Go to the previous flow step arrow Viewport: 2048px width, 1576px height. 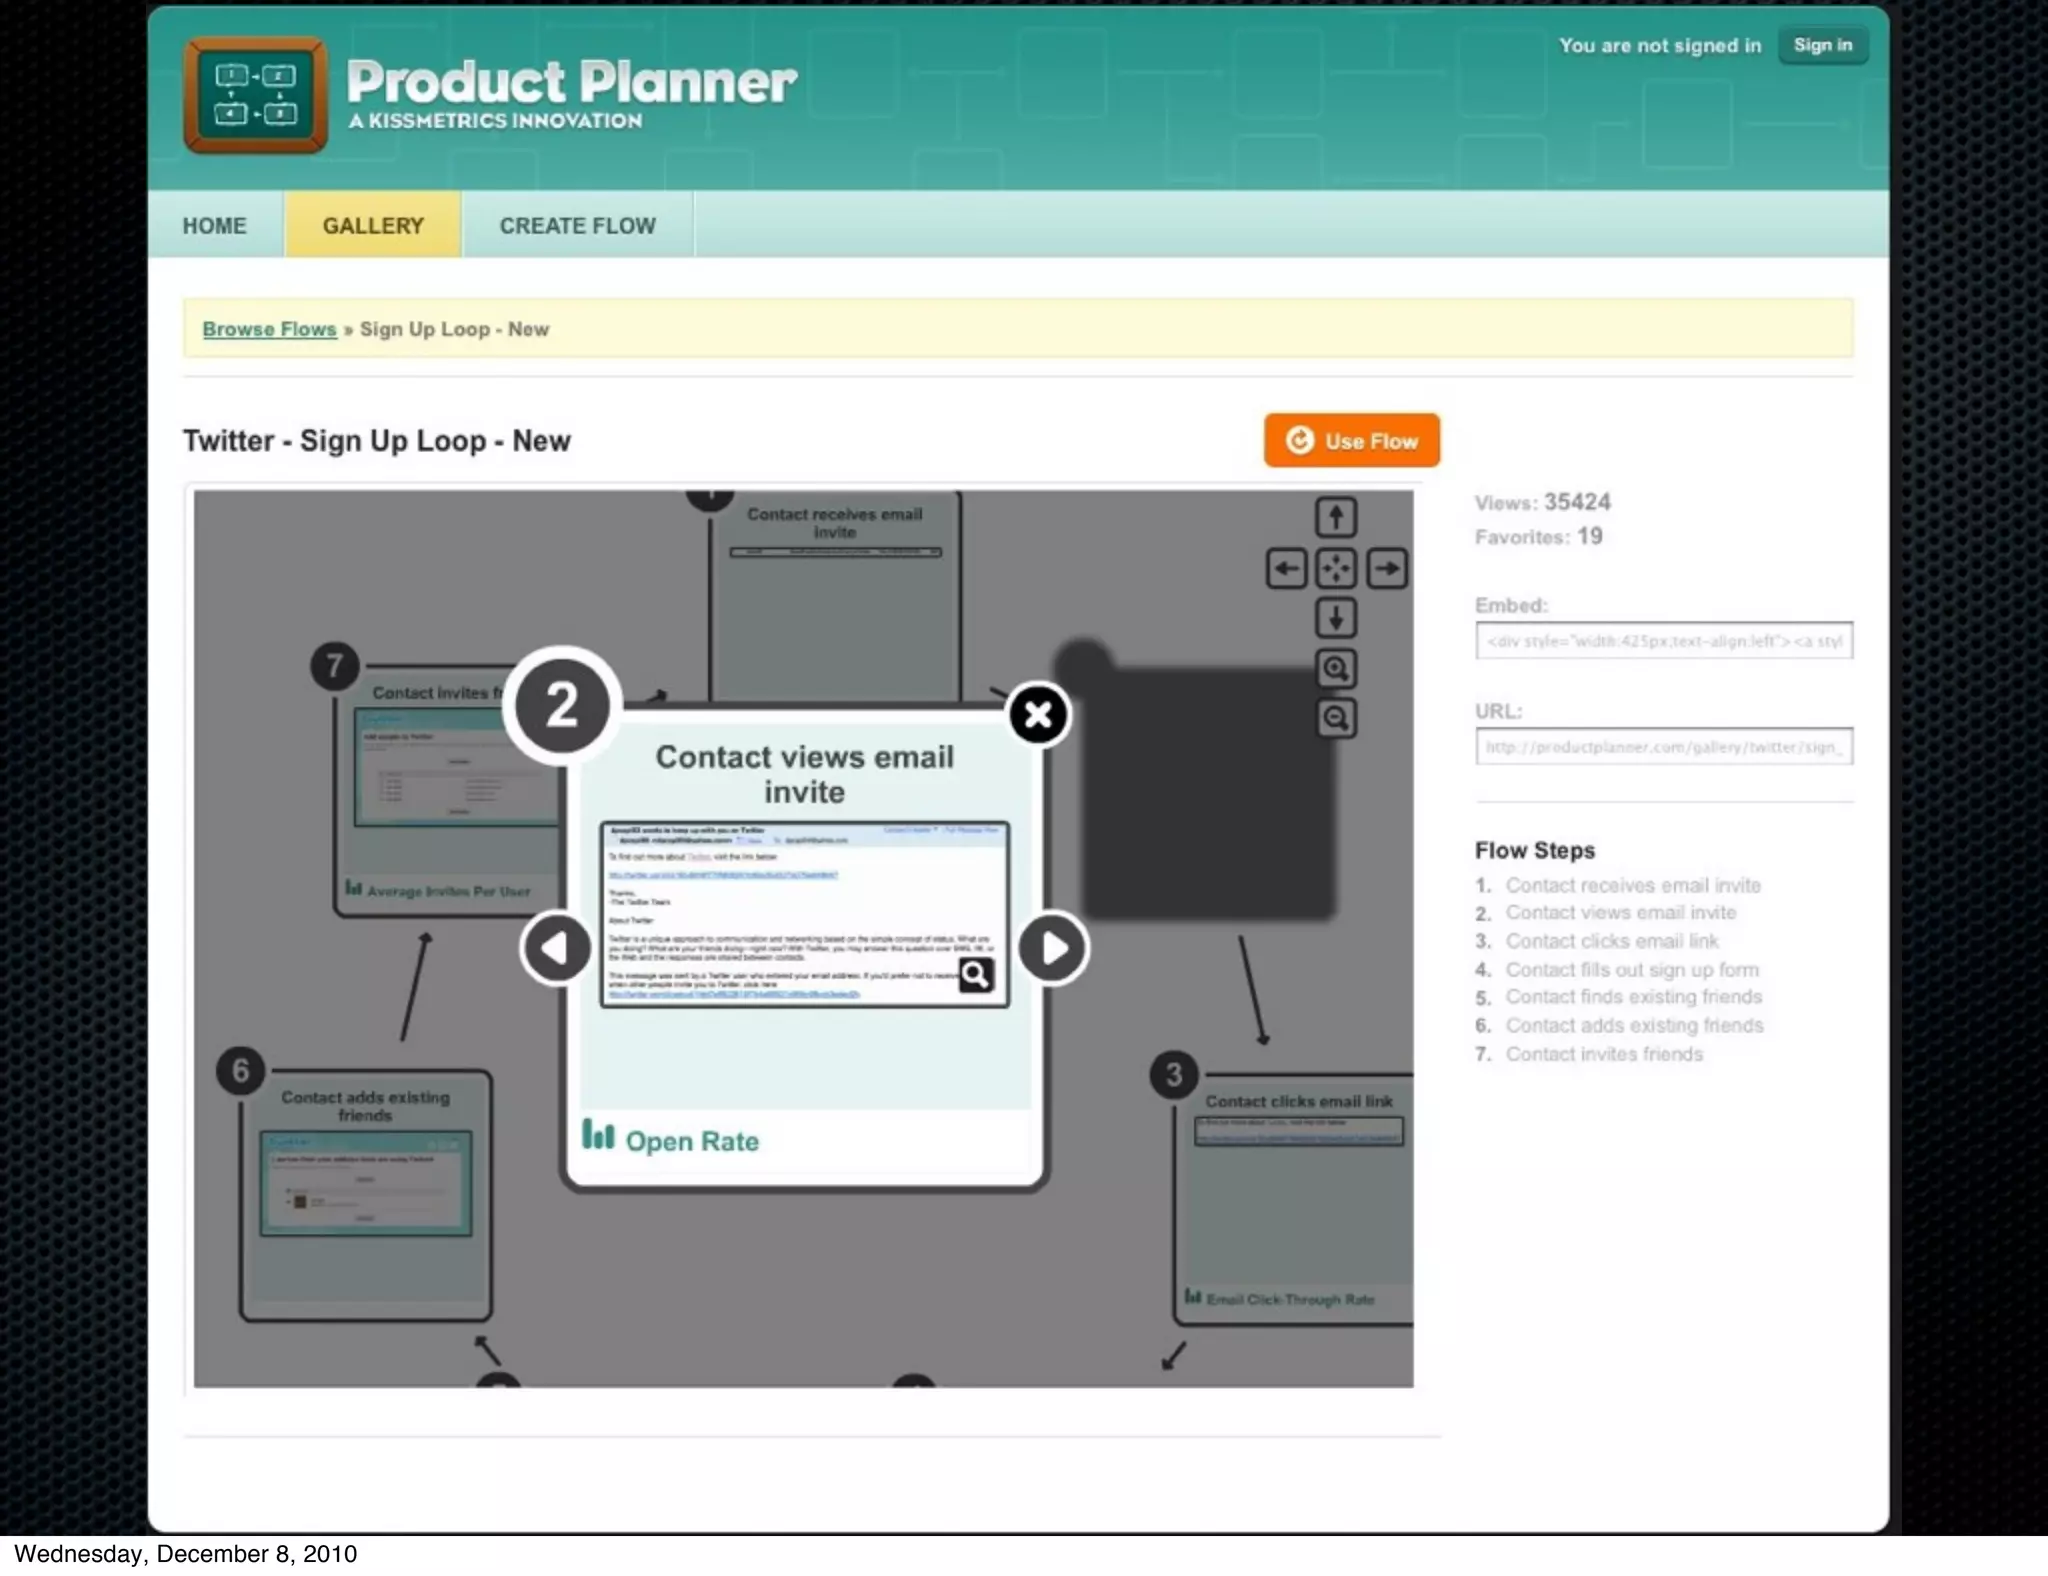pyautogui.click(x=556, y=948)
